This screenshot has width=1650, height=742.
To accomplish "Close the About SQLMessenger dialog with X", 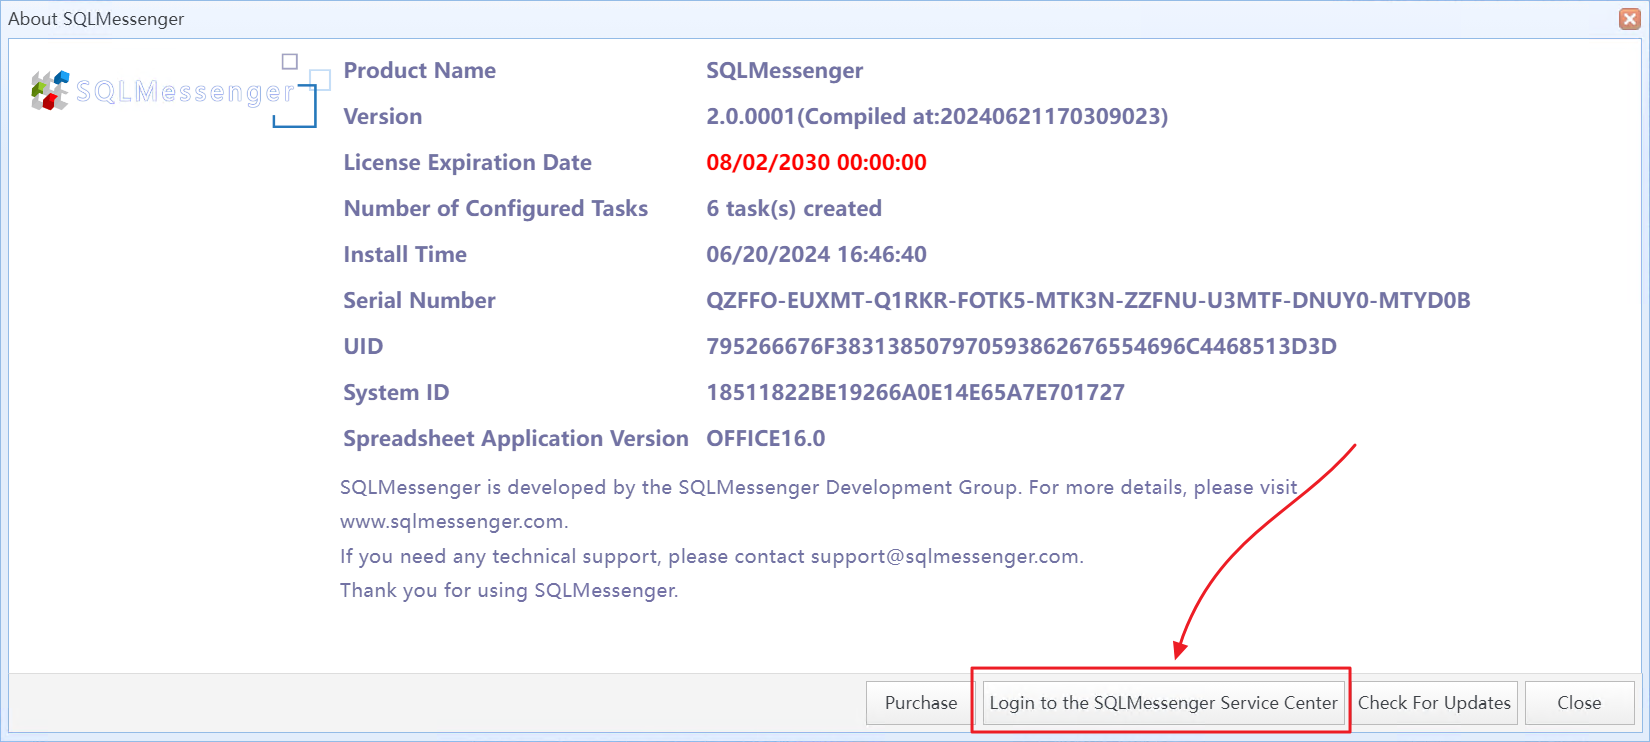I will click(x=1630, y=18).
